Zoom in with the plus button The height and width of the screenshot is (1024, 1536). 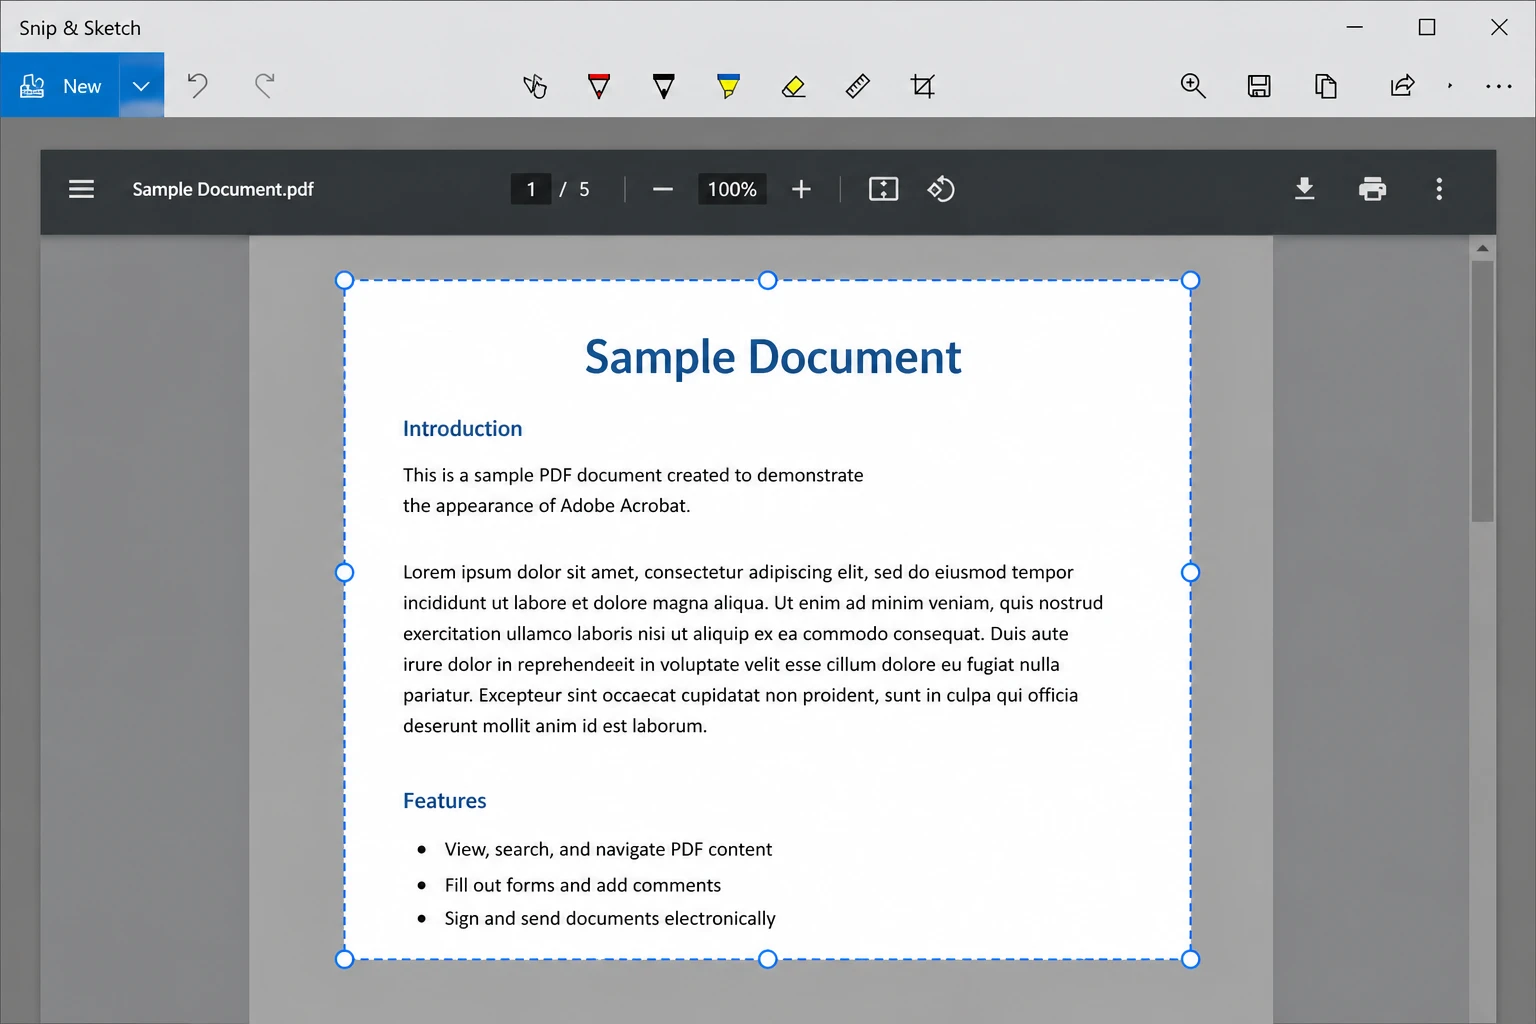(x=801, y=189)
